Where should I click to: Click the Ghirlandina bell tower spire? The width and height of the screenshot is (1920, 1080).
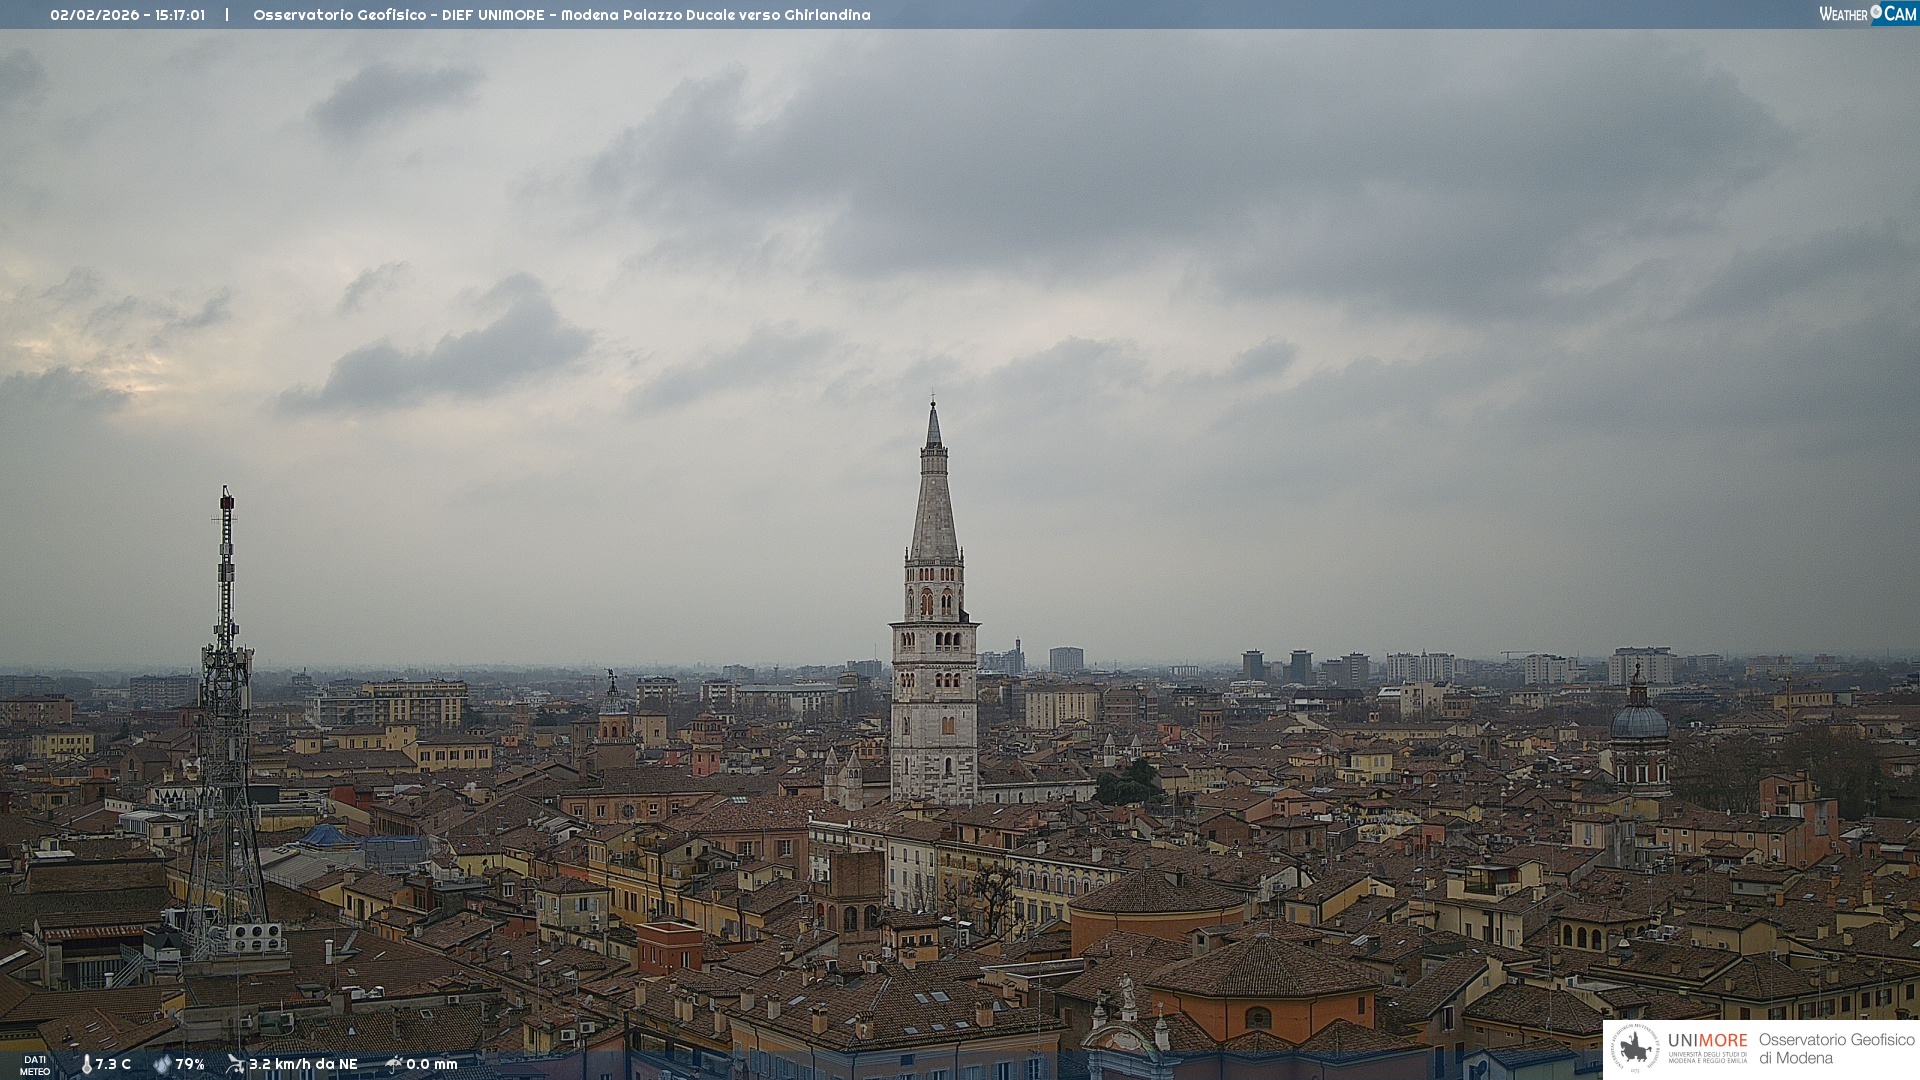click(x=934, y=500)
